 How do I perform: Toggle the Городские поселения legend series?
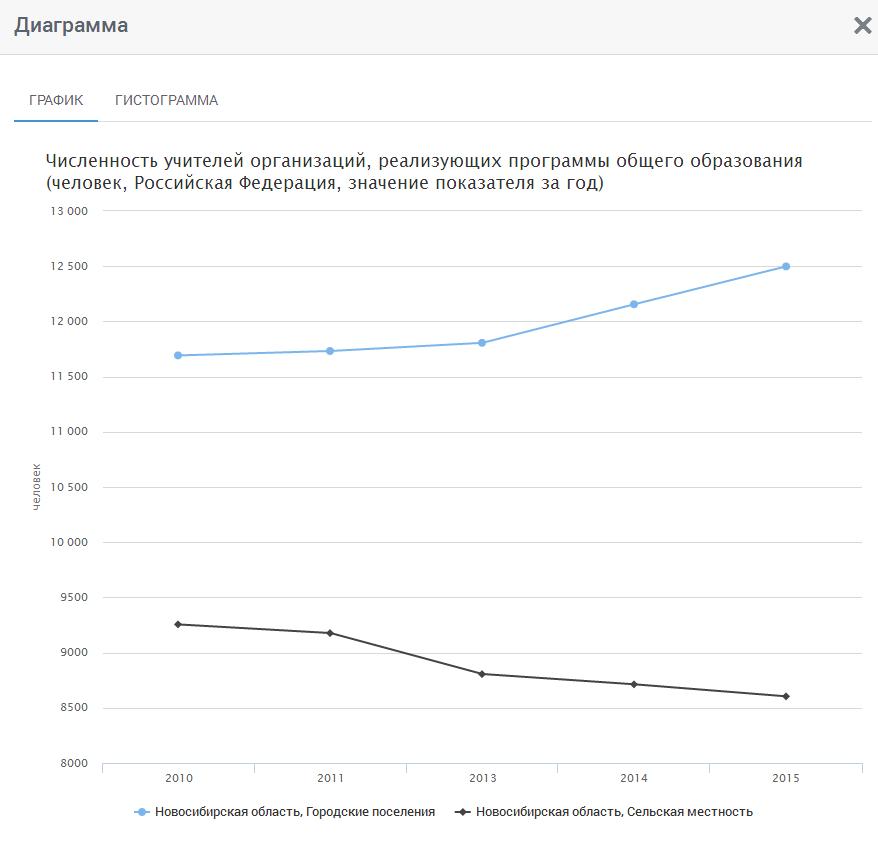tap(296, 812)
